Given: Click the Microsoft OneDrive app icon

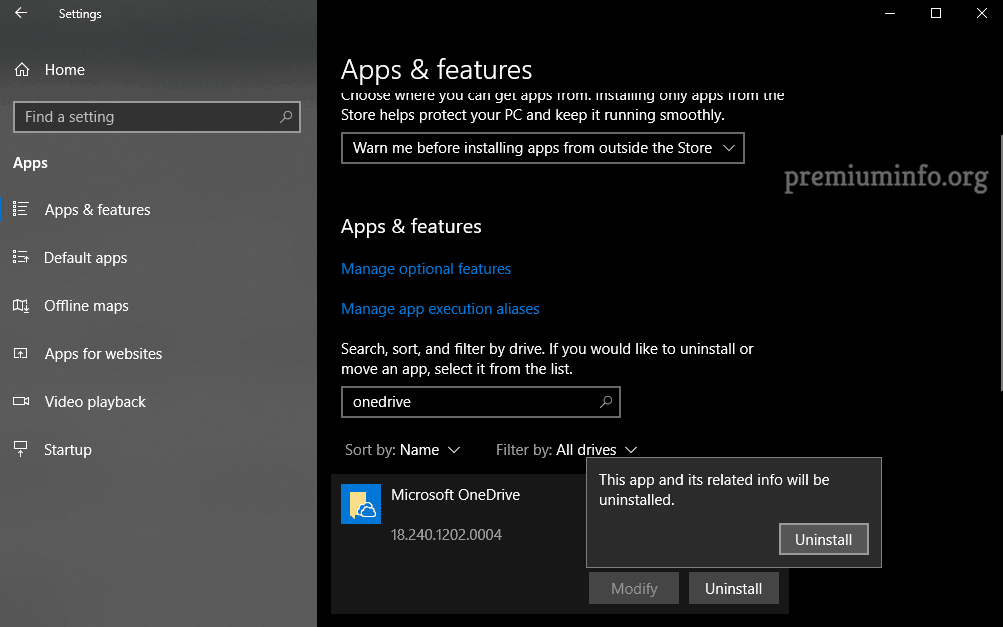Looking at the screenshot, I should click(361, 504).
